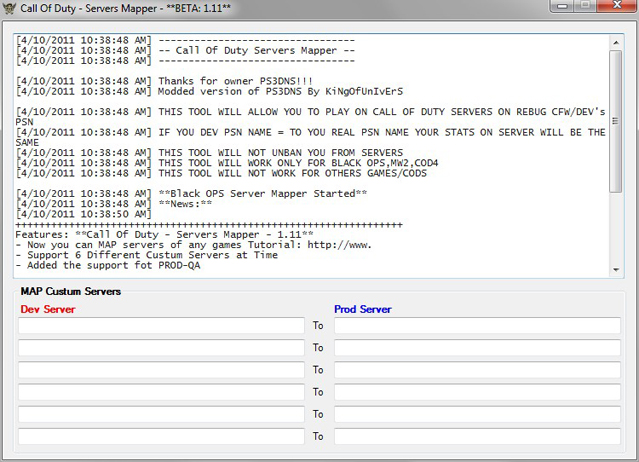
Task: Click the blue Prod Server label
Action: [363, 309]
